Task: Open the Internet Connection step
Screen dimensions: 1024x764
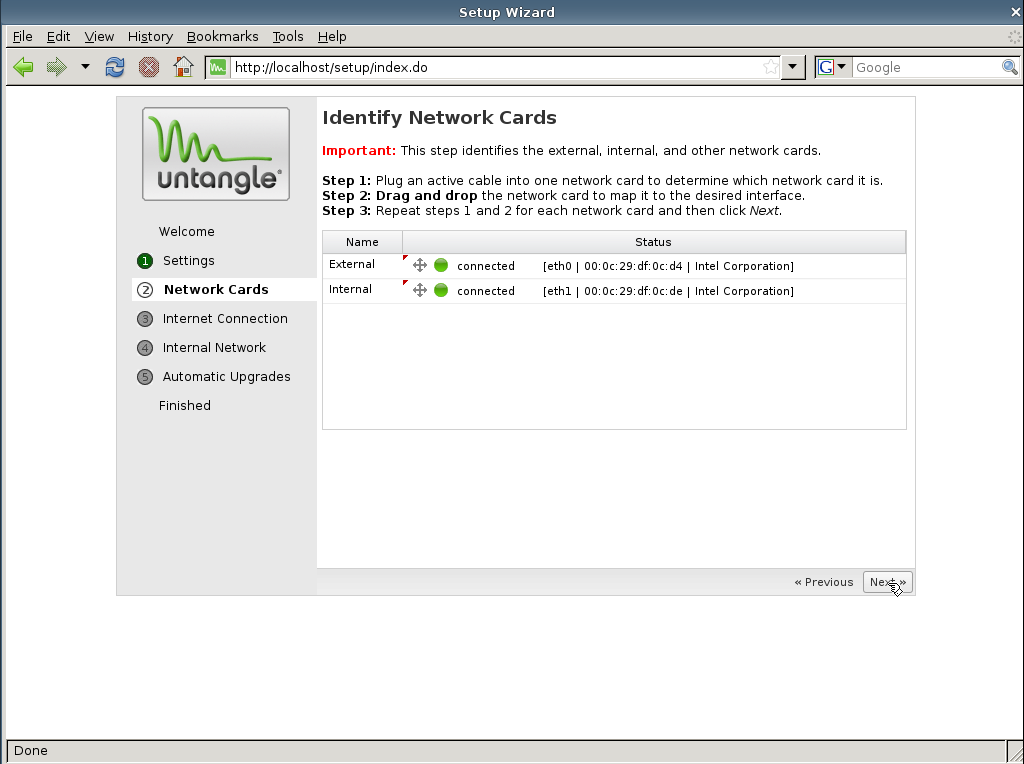Action: 225,319
